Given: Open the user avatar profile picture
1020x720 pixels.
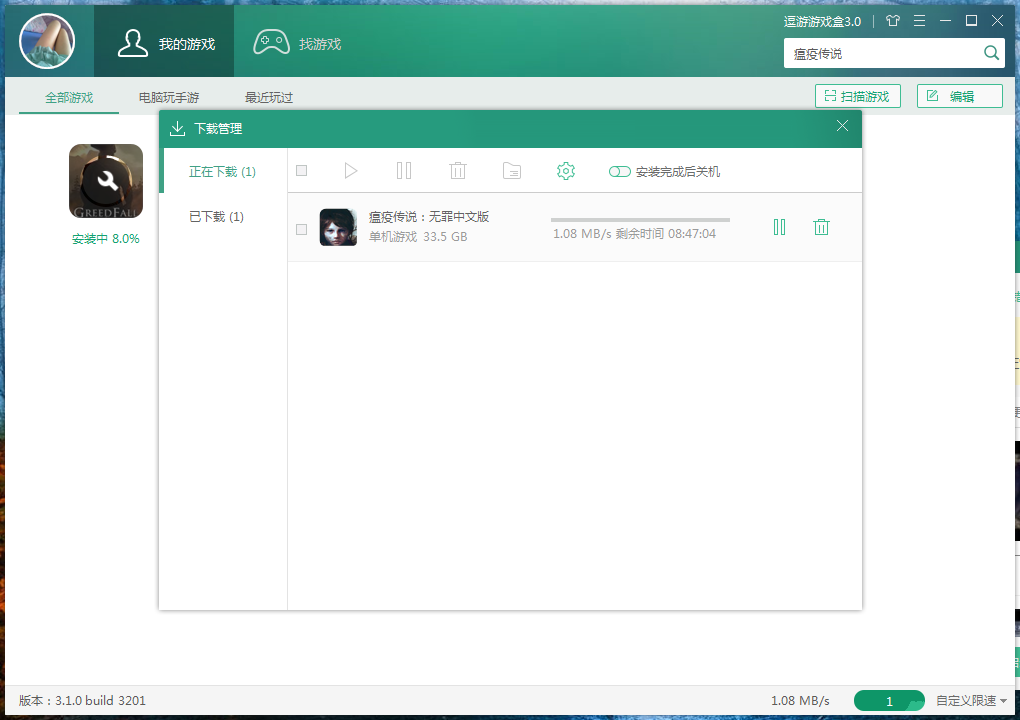Looking at the screenshot, I should coord(47,42).
